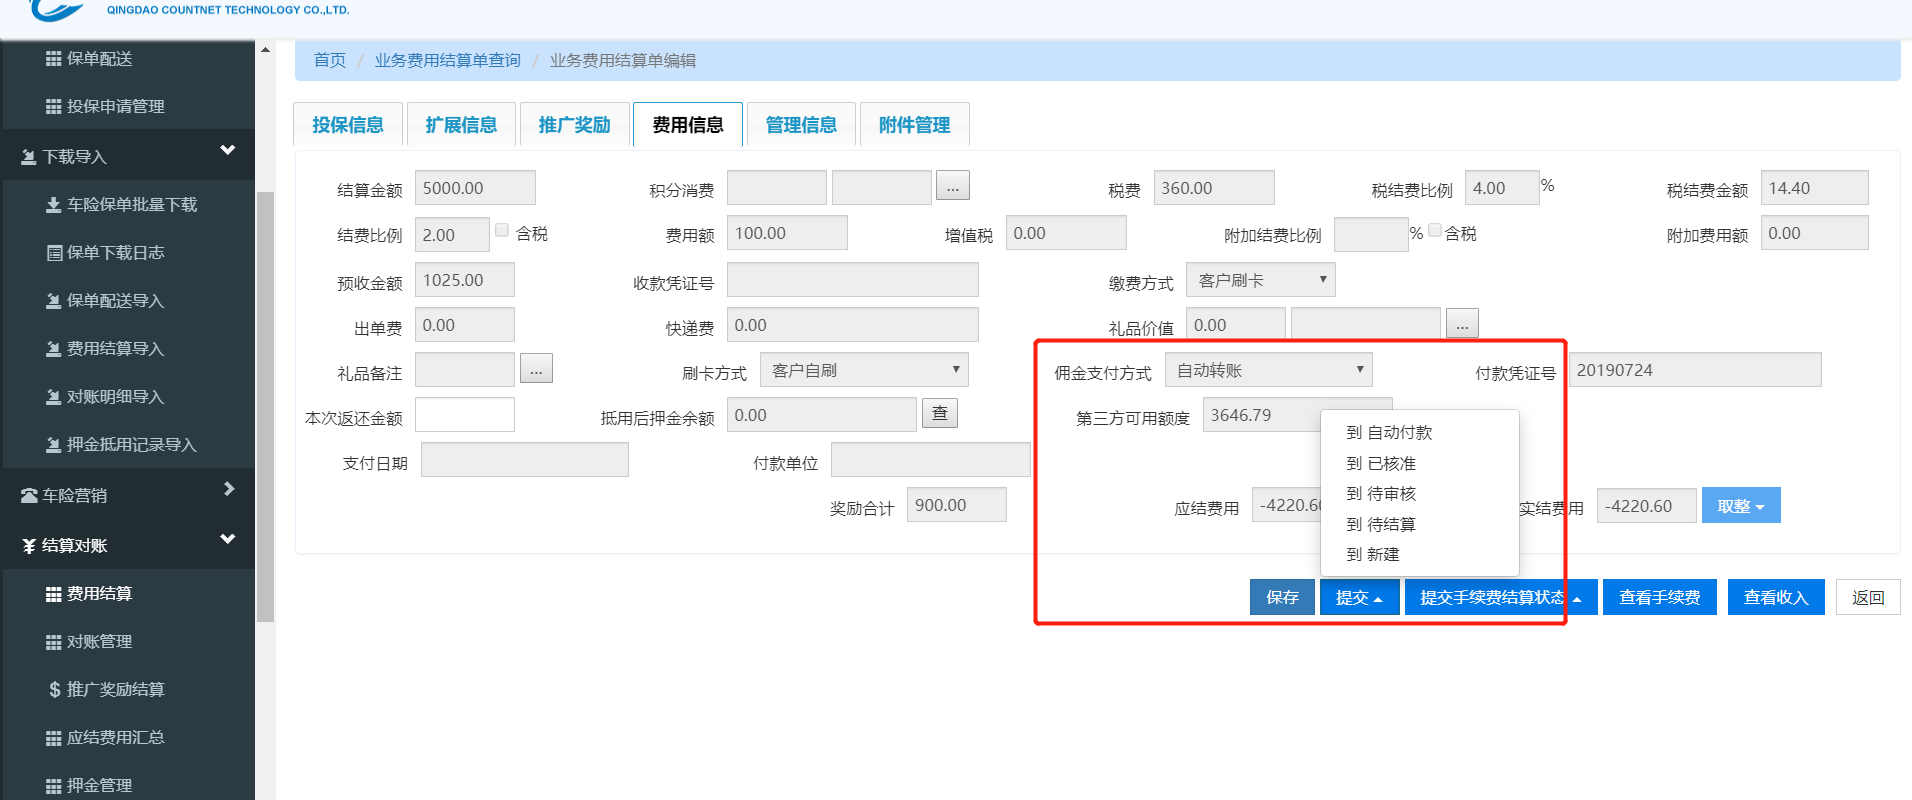Go to 首页 breadcrumb link
Image resolution: width=1912 pixels, height=800 pixels.
[330, 60]
